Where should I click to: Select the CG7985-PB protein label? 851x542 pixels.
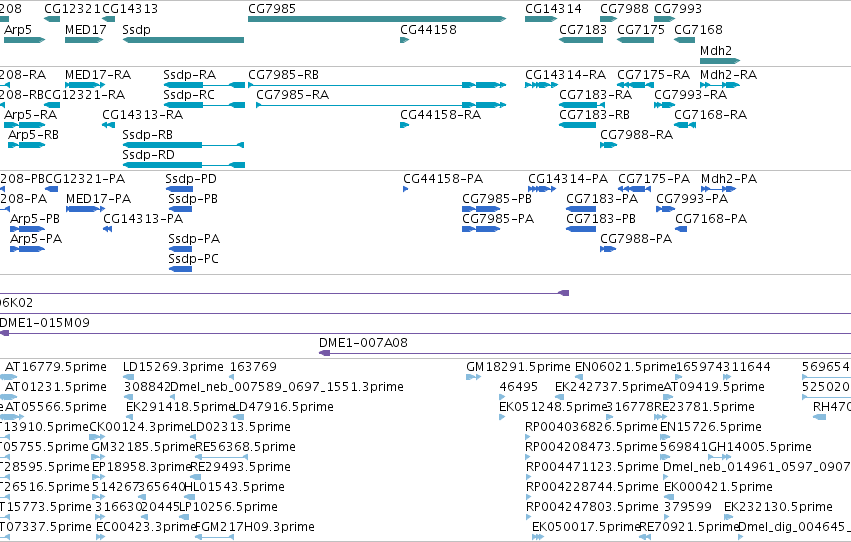(x=497, y=199)
